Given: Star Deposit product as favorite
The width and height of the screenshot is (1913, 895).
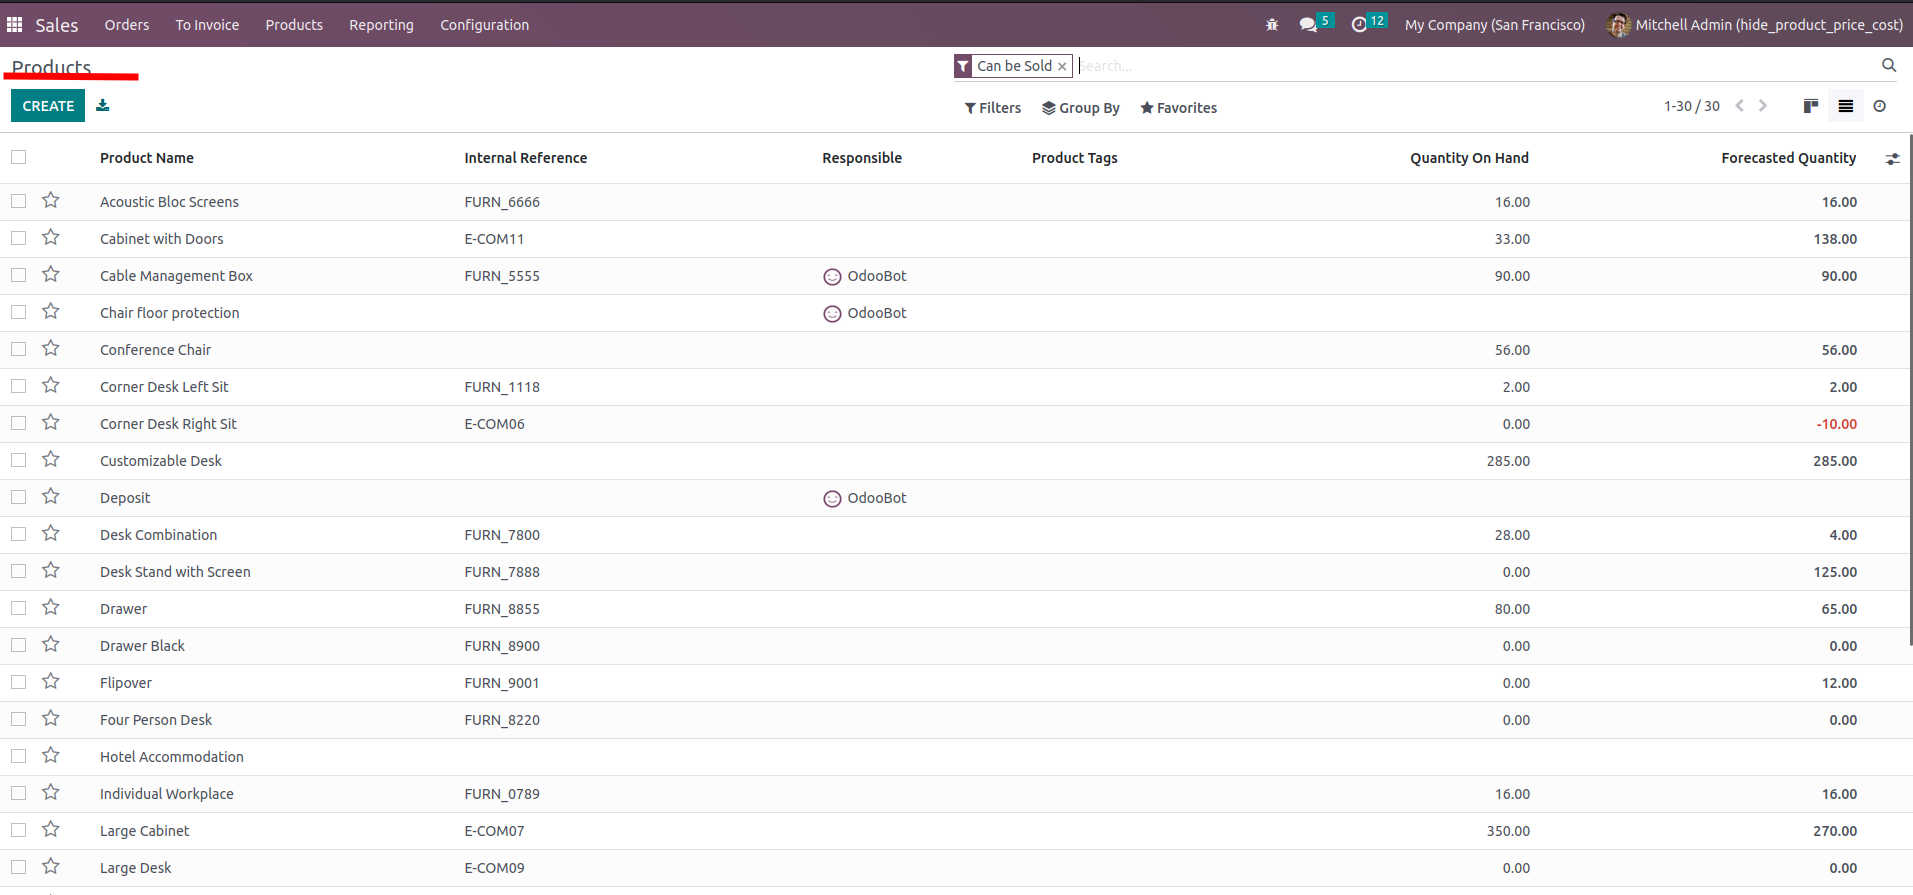Looking at the screenshot, I should coord(51,497).
